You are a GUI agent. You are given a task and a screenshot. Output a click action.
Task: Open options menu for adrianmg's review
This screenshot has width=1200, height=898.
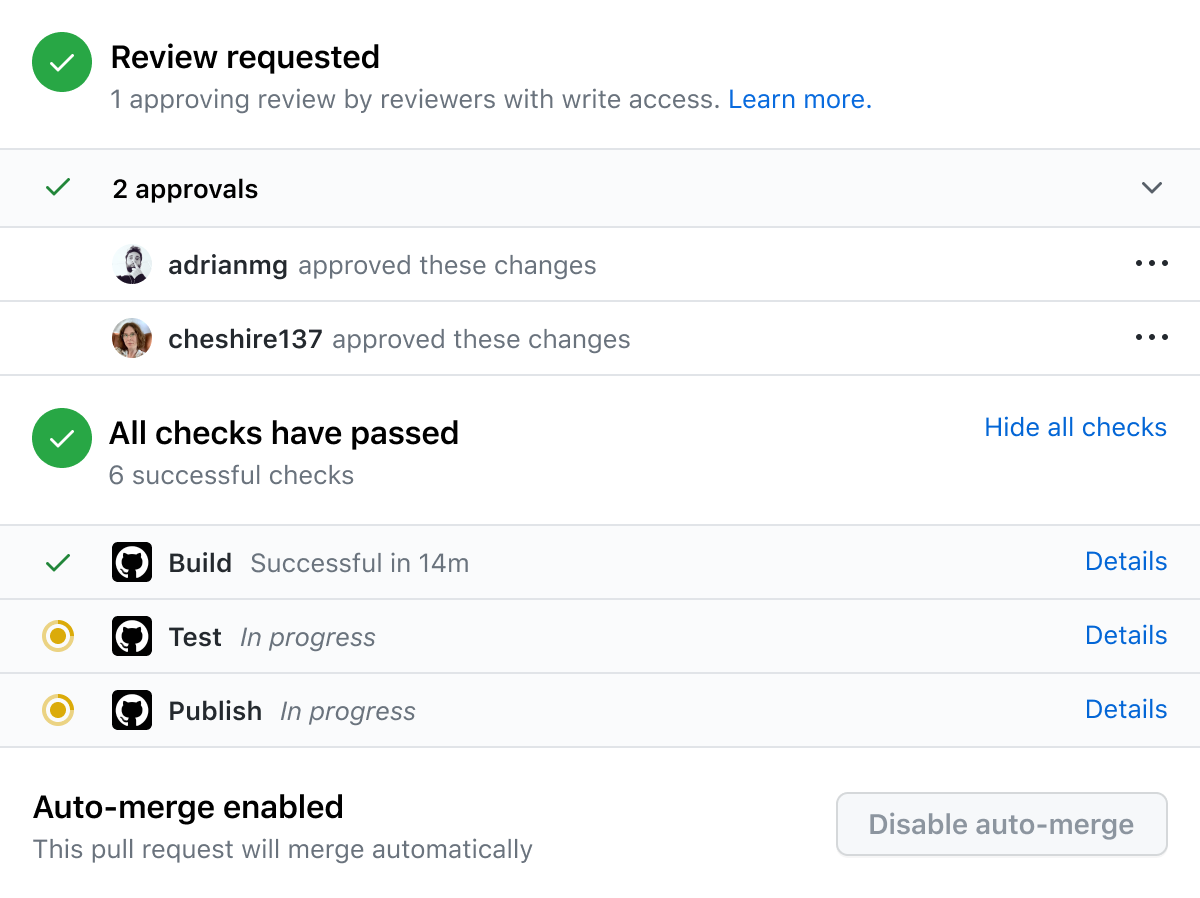pos(1152,264)
